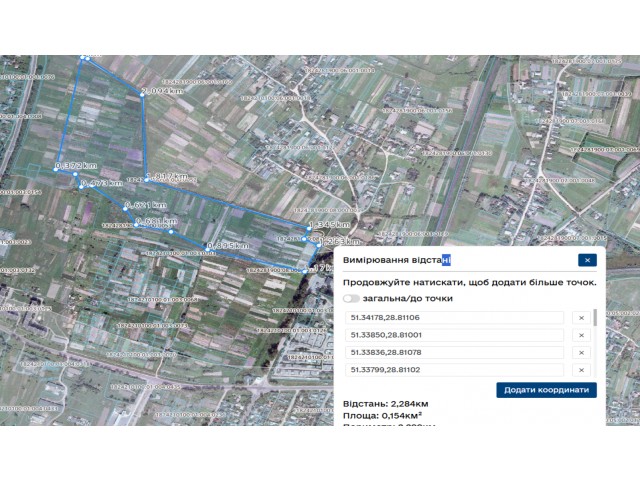
Task: Click the Відстань: 2,284км value
Action: [x=386, y=404]
